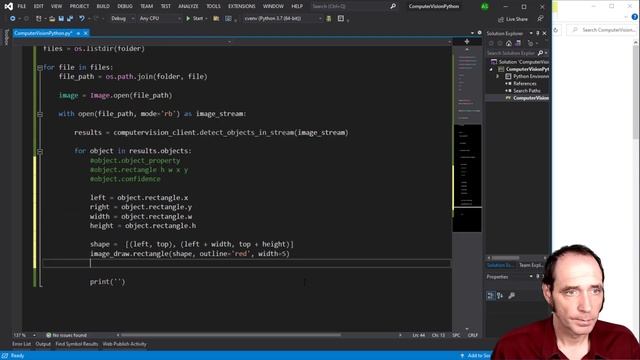This screenshot has width=640, height=360.
Task: Click the navigate backward toolbar icon
Action: [13, 18]
